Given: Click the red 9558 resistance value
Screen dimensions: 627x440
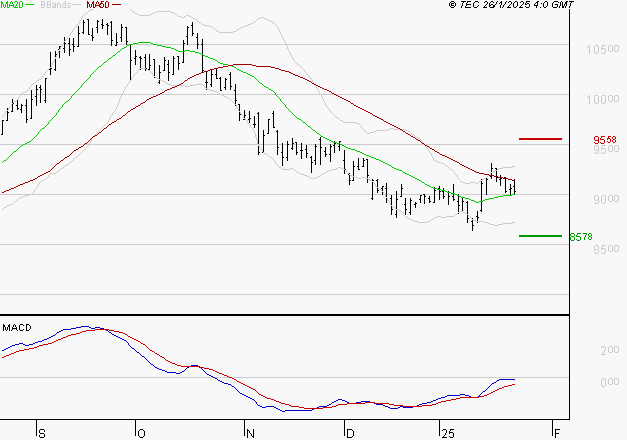Looking at the screenshot, I should (x=605, y=140).
